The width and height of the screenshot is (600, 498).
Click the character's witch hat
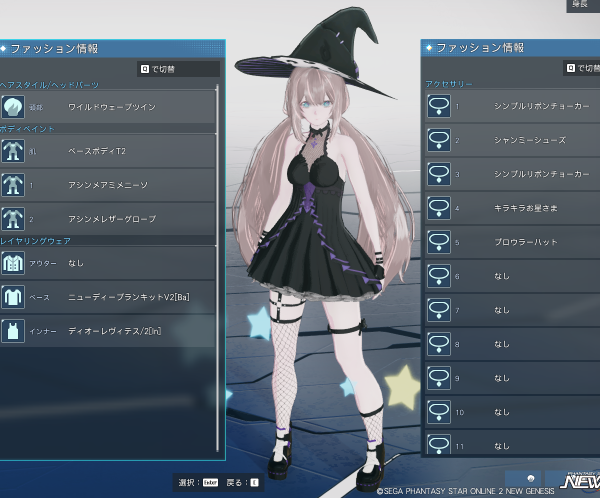[x=318, y=54]
